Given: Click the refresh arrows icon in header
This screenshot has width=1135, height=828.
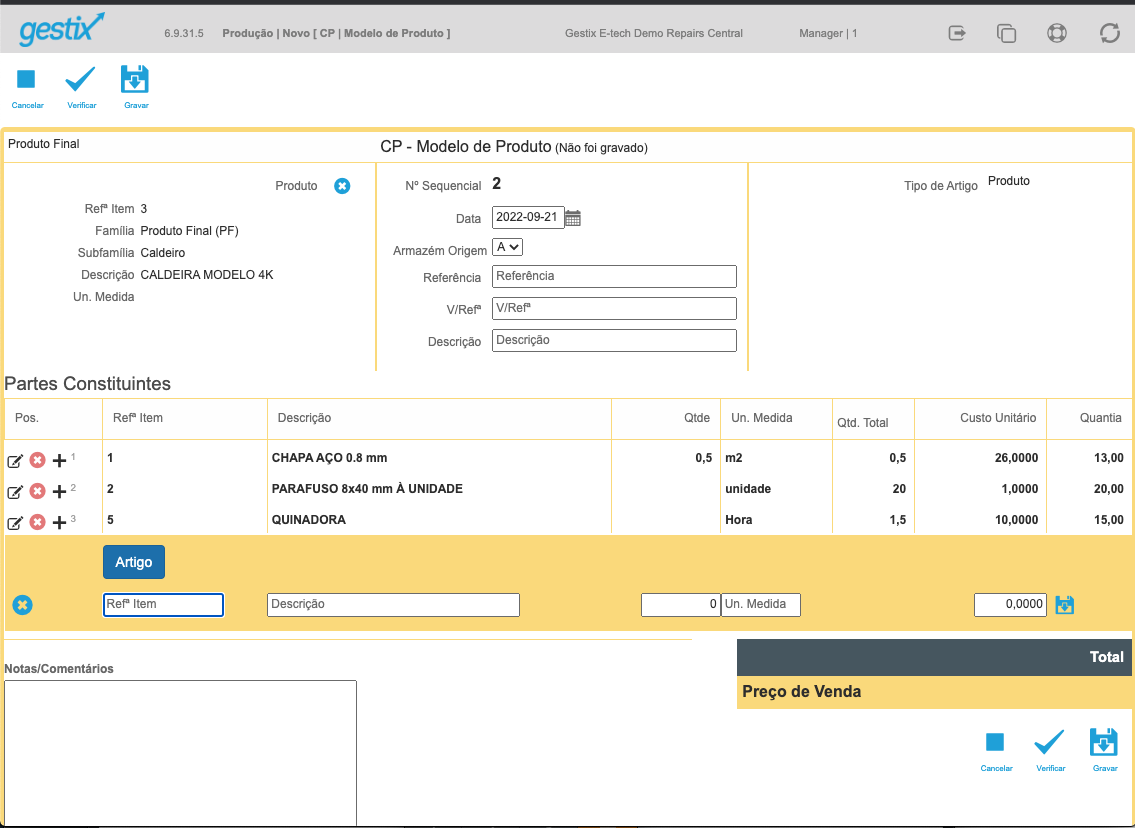Looking at the screenshot, I should [1110, 33].
